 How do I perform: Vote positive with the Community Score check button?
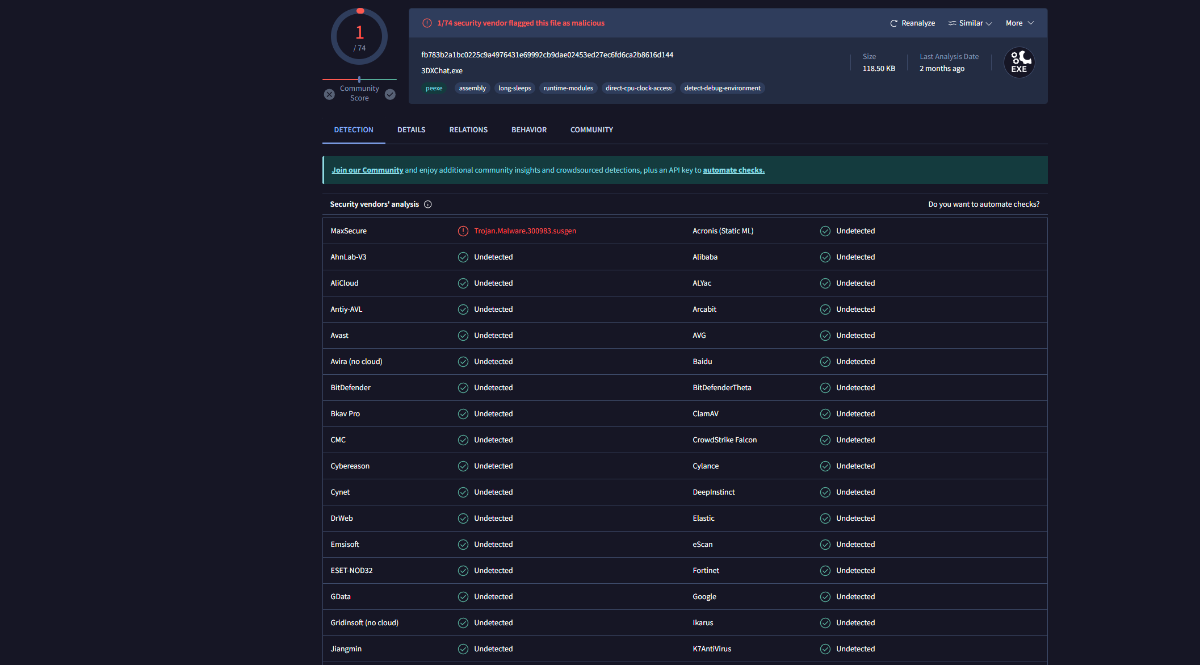(390, 94)
